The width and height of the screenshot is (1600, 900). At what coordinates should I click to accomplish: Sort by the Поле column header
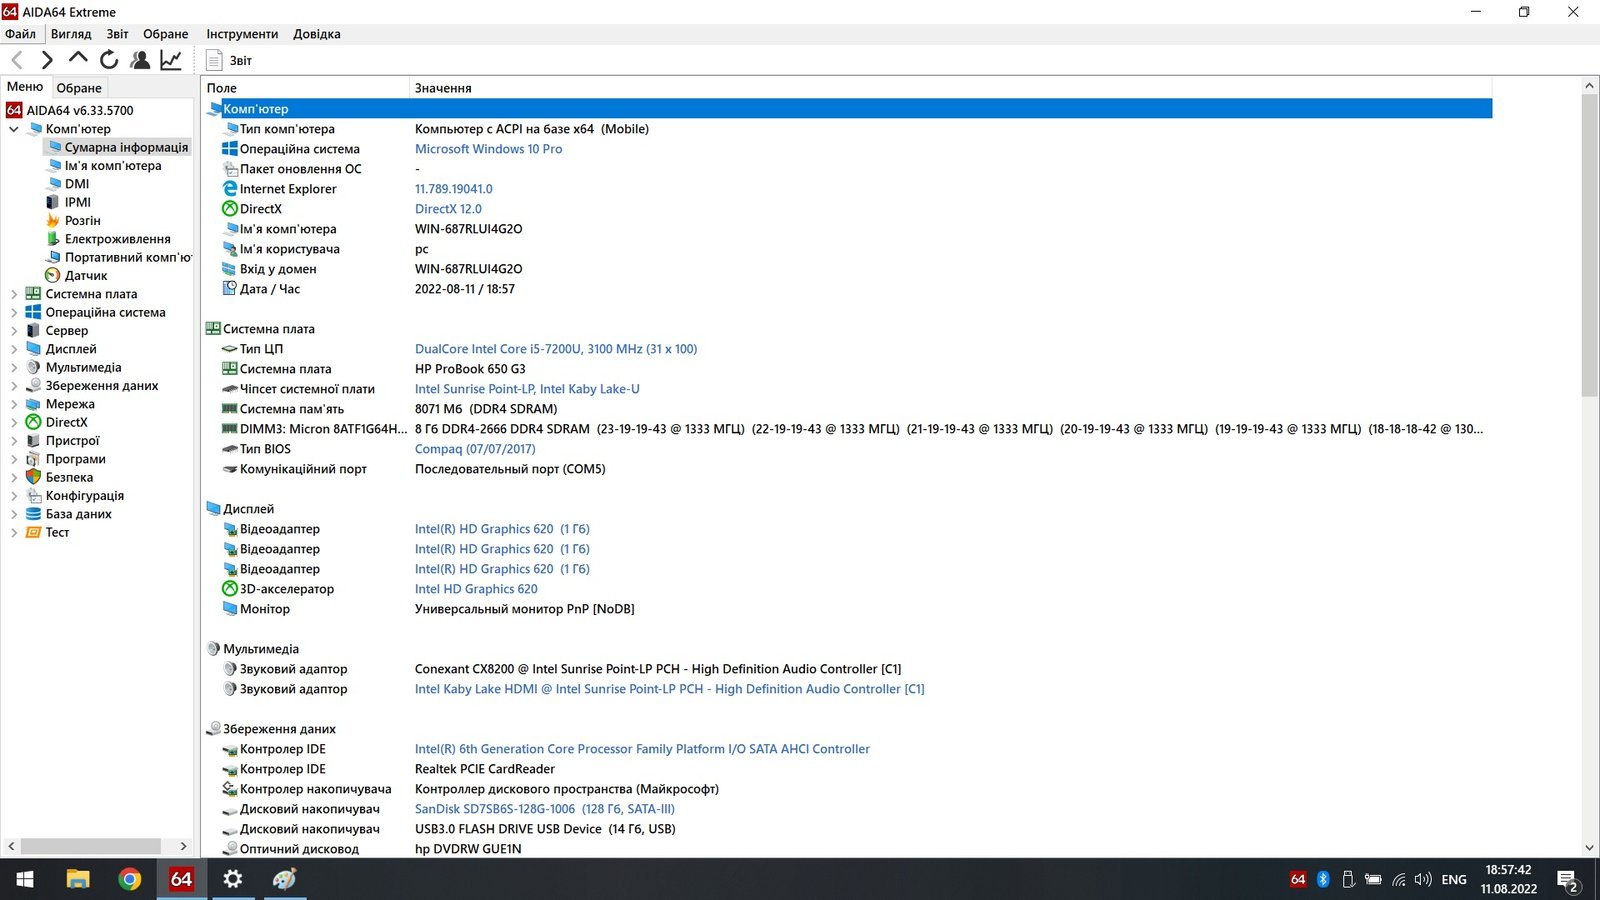click(x=305, y=88)
